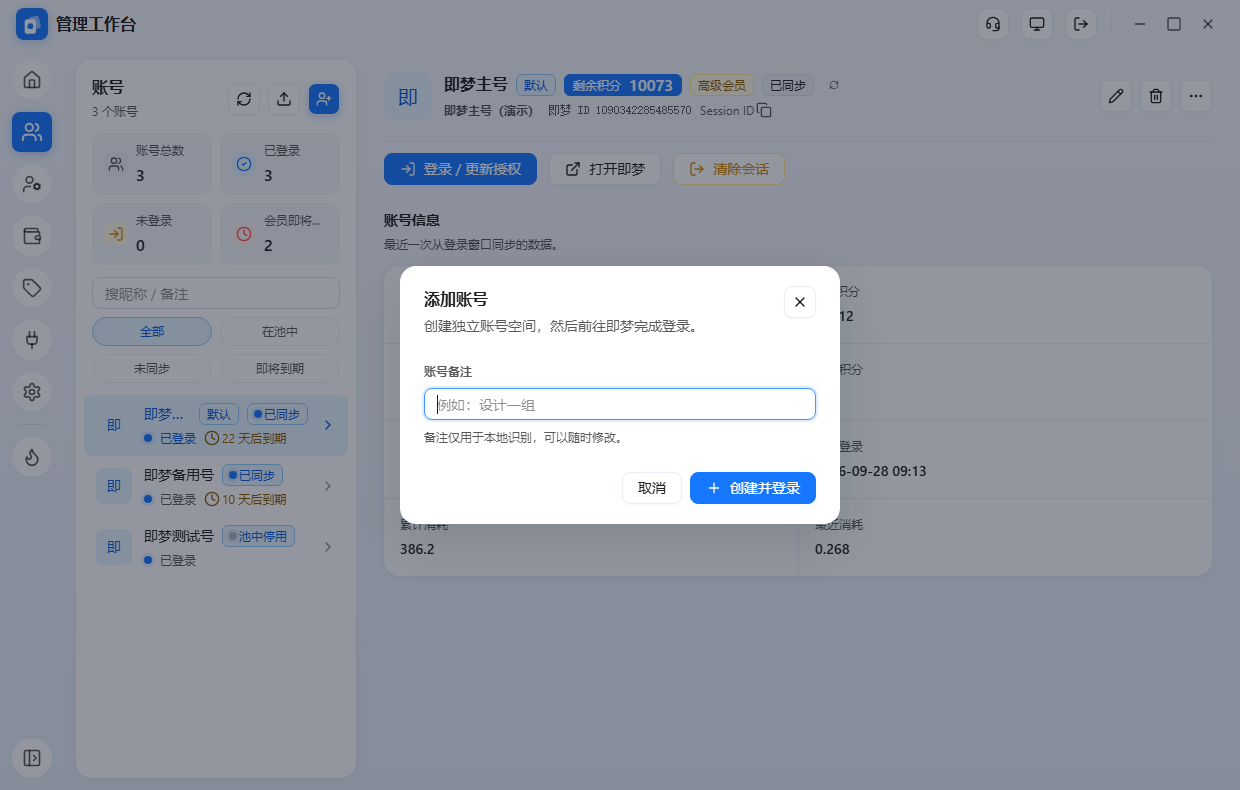Click the 高级会员 badge
Viewport: 1240px width, 790px height.
[722, 85]
